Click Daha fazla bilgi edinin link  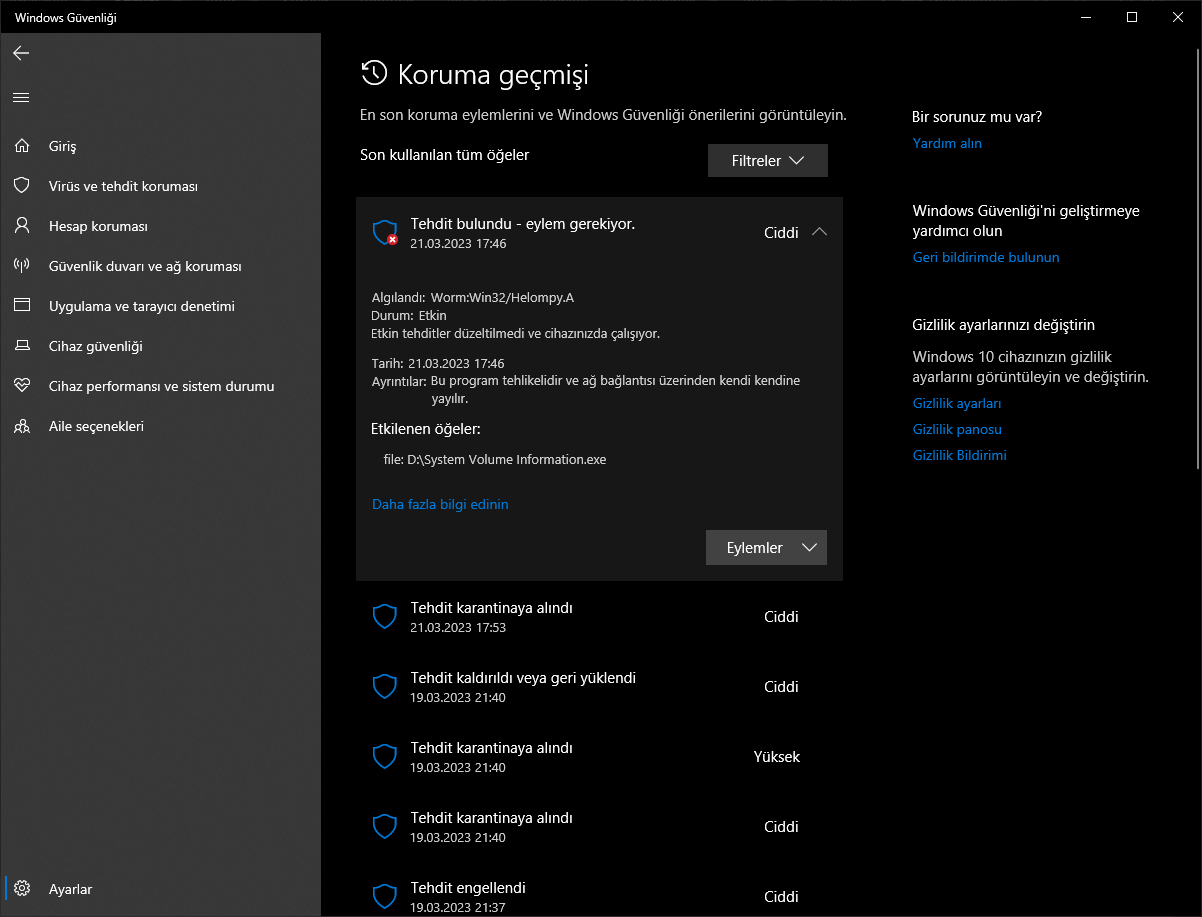[440, 504]
